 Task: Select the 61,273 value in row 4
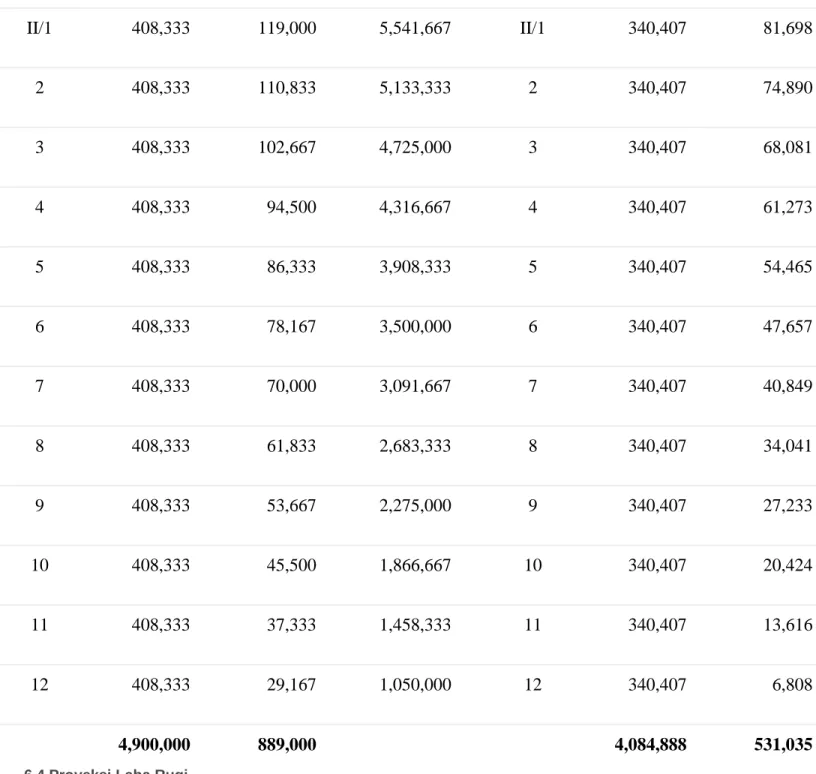[787, 207]
